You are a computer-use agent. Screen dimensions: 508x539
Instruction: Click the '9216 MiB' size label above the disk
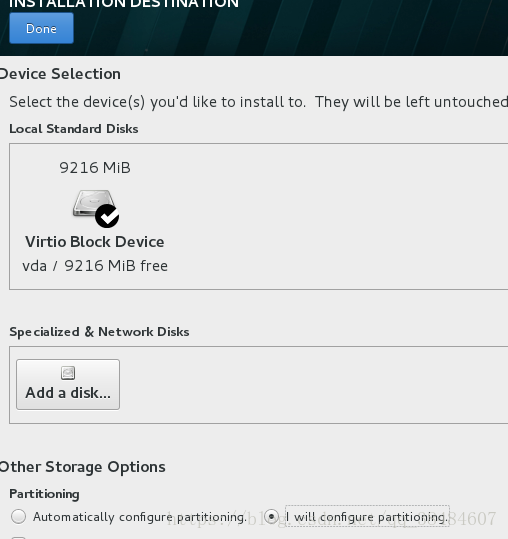(x=95, y=168)
